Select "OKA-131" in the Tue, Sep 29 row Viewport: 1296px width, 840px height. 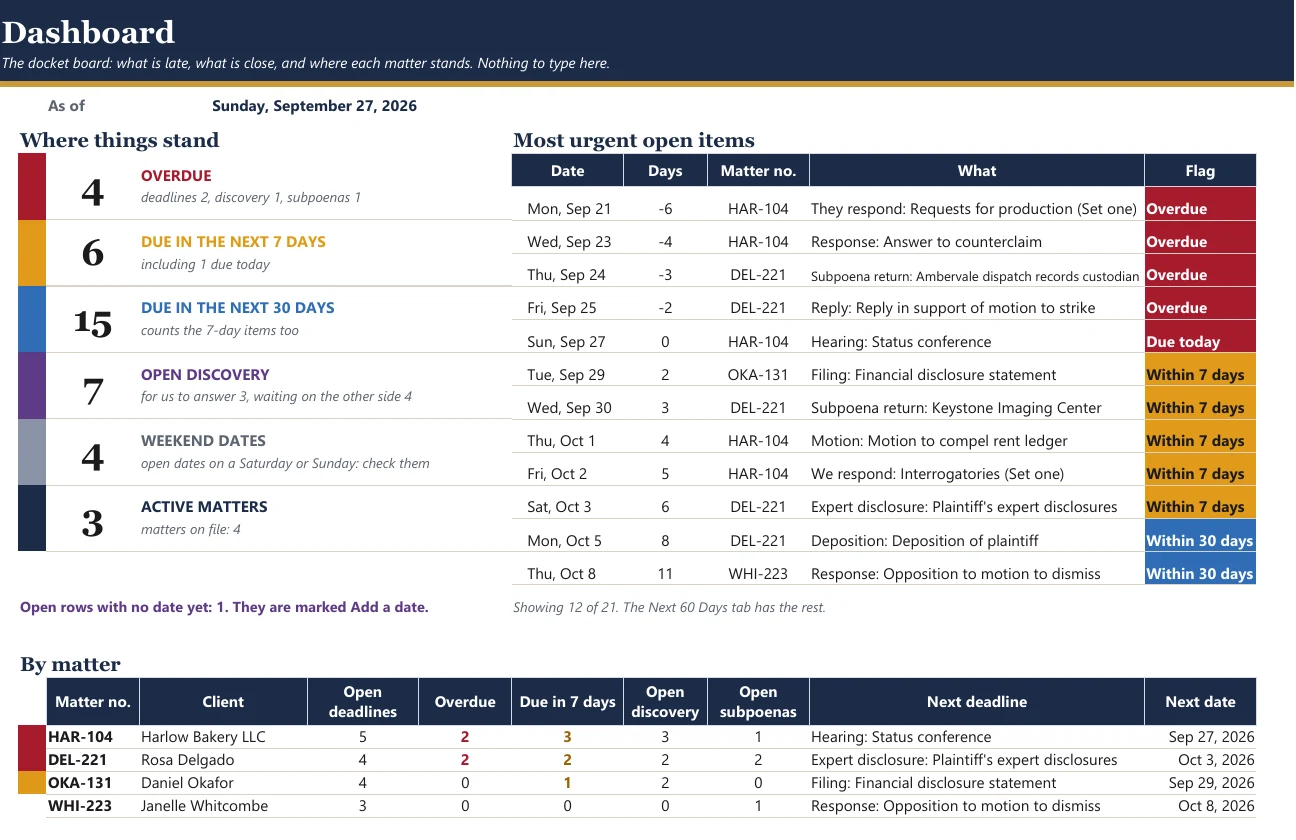758,375
